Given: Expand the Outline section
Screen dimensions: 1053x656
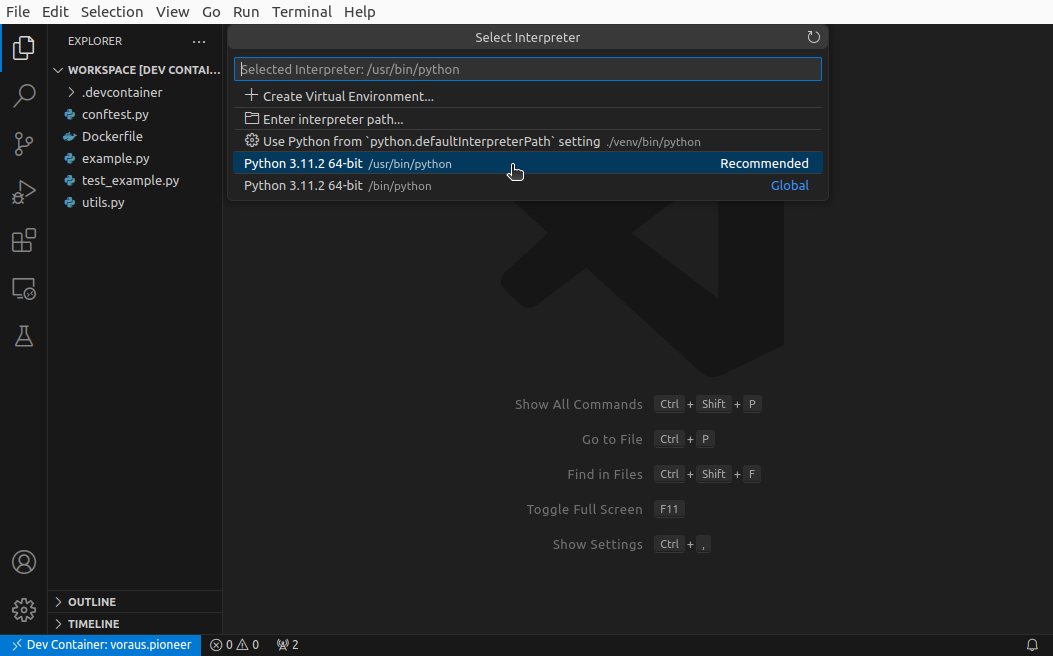Looking at the screenshot, I should (92, 602).
